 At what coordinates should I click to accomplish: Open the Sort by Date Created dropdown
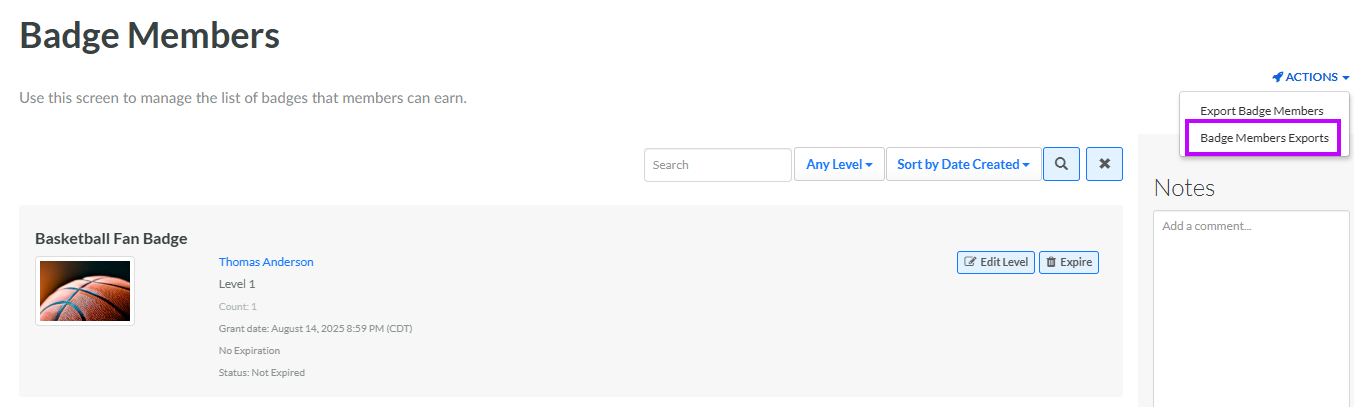click(963, 164)
